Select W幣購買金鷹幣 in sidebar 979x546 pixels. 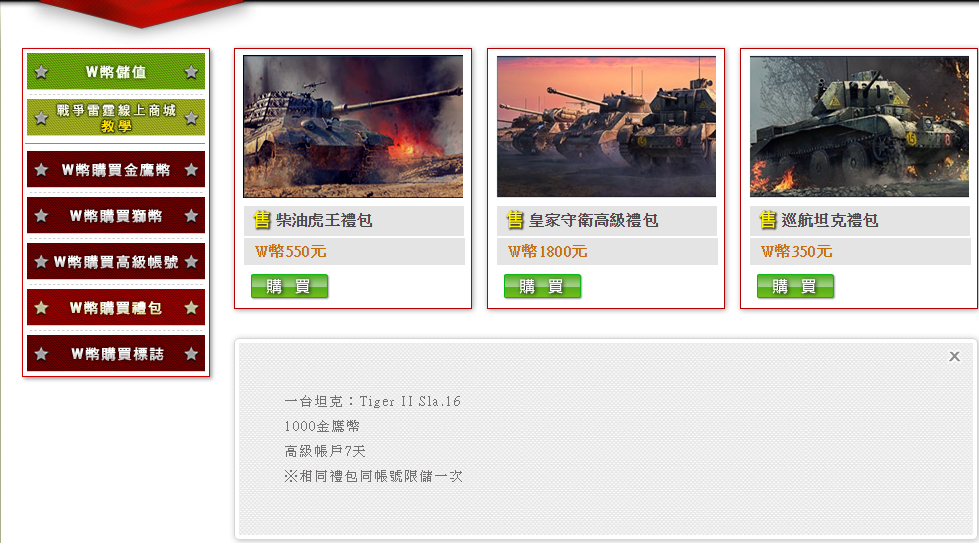116,169
